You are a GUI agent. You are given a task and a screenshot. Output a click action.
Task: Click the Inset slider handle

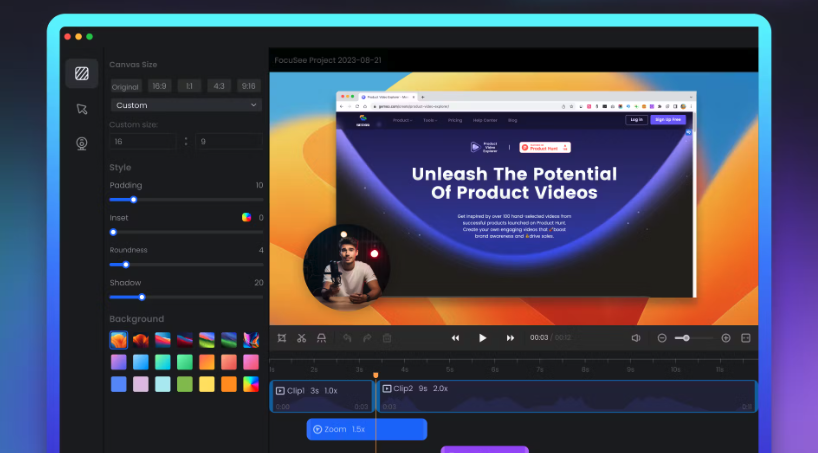113,232
